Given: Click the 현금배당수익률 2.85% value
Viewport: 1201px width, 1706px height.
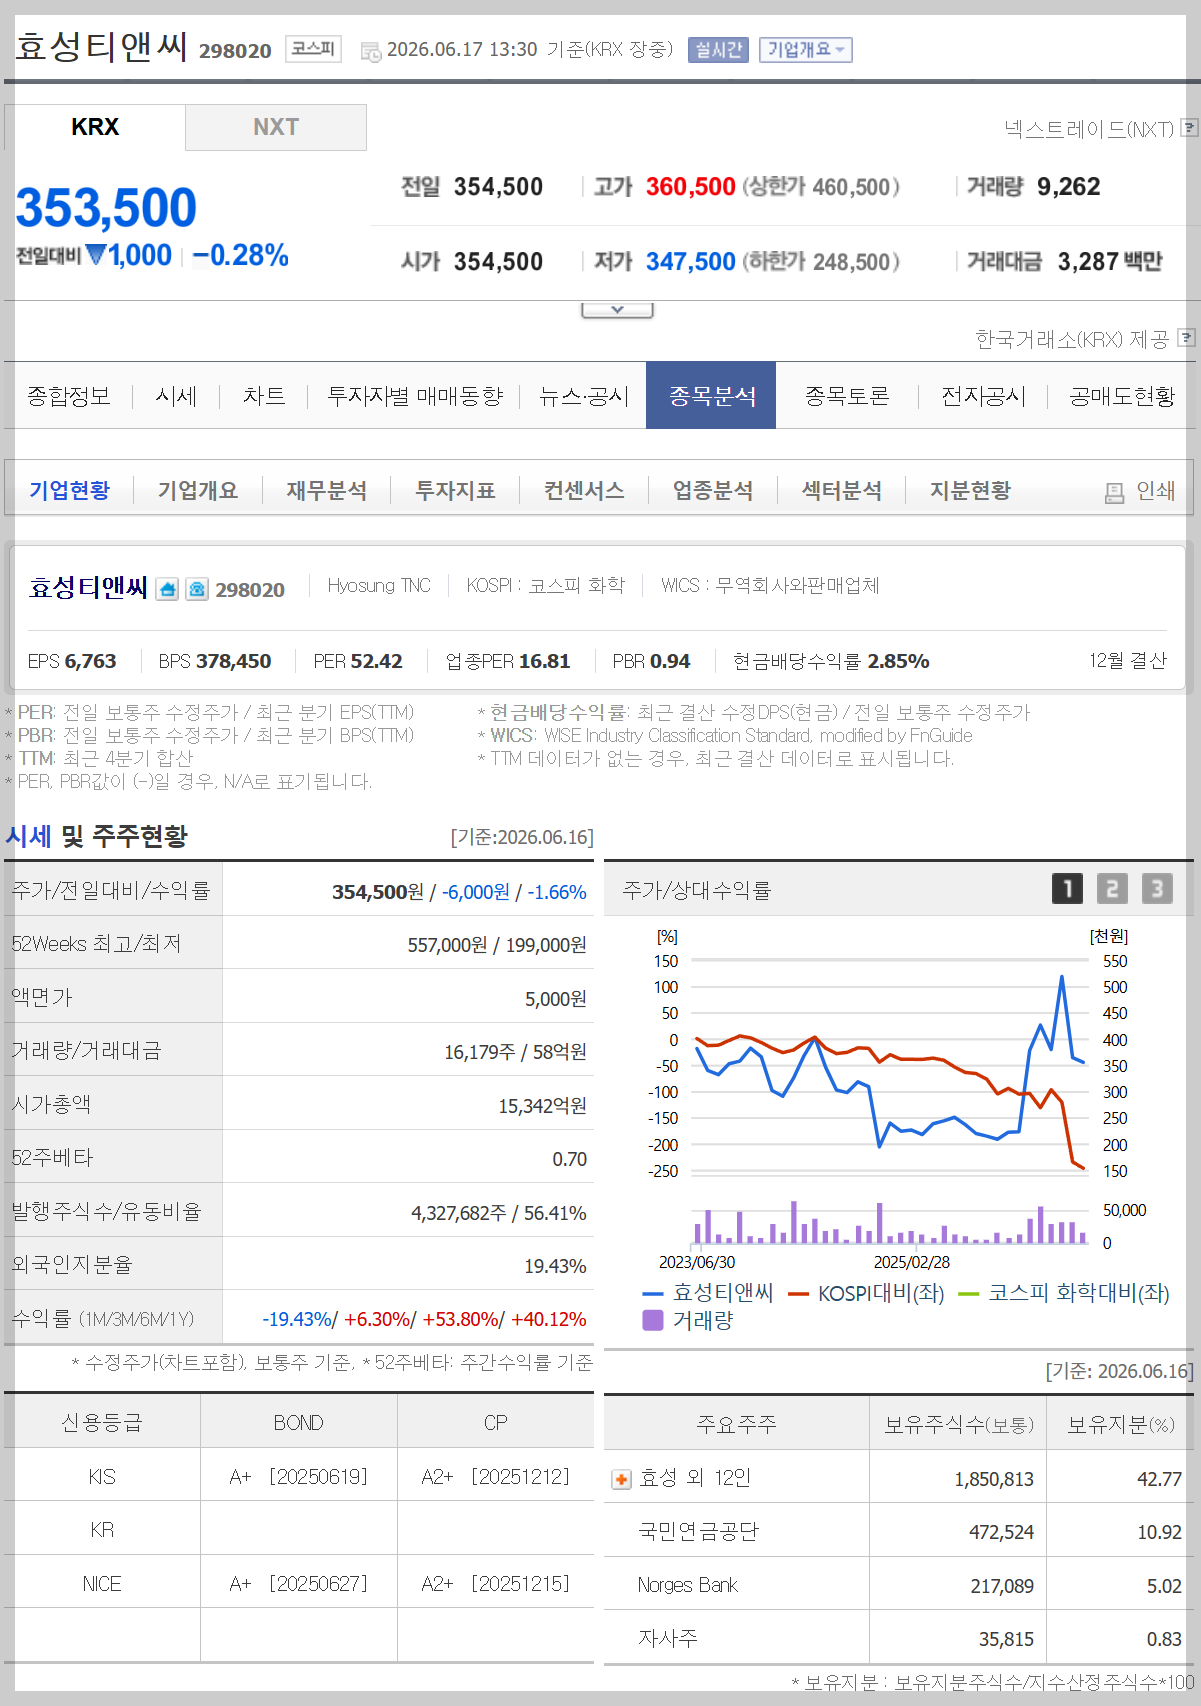Looking at the screenshot, I should click(898, 661).
